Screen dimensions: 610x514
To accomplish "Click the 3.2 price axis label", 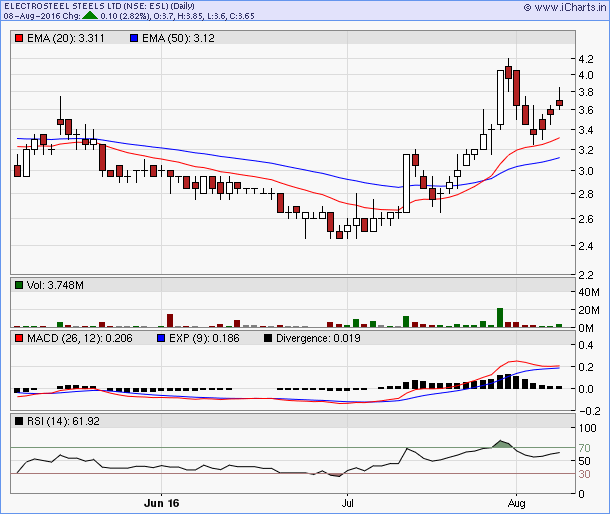I will tap(586, 150).
